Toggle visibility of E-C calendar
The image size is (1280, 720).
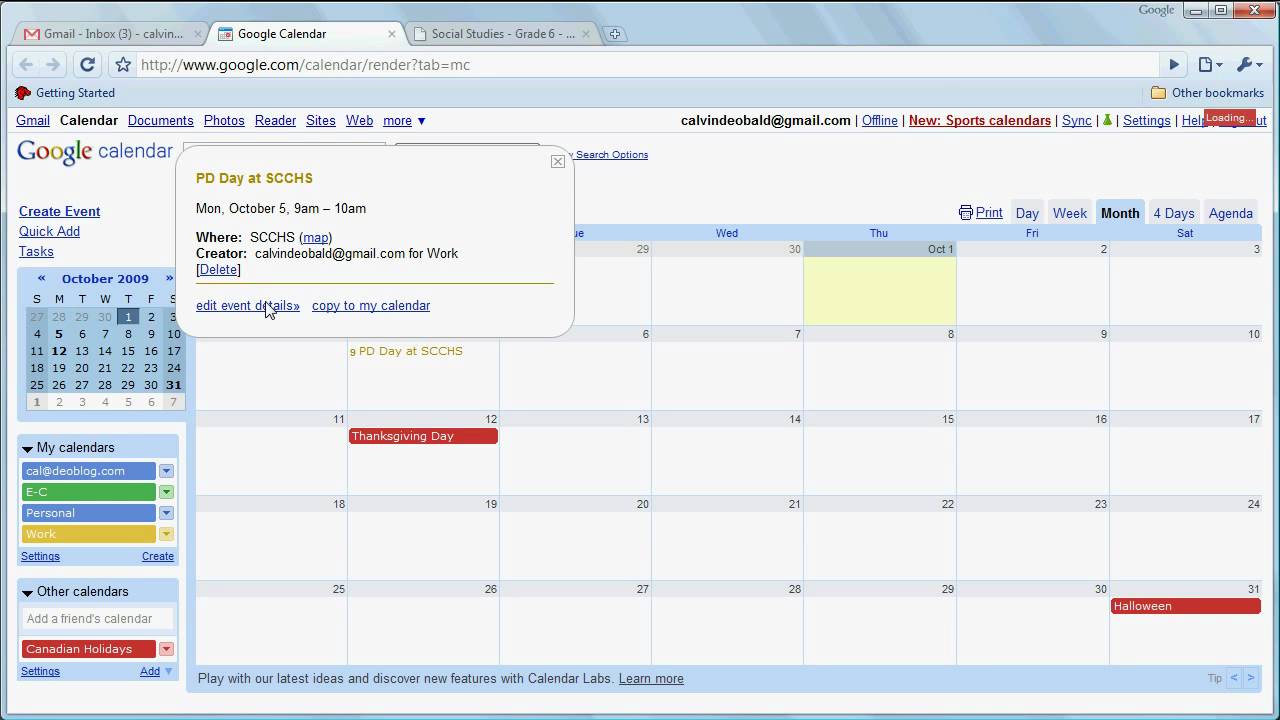[x=89, y=492]
